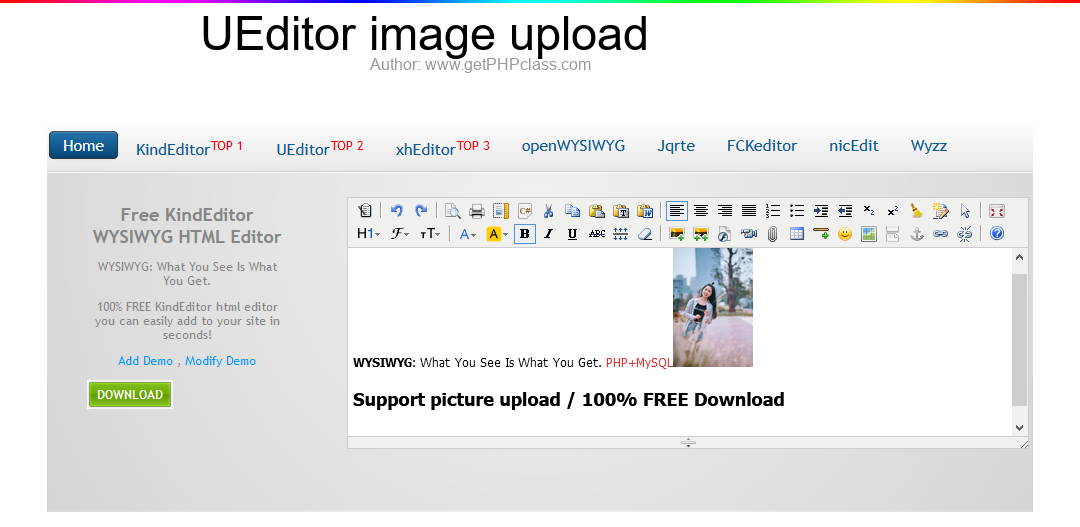The width and height of the screenshot is (1080, 527).
Task: Insert a table
Action: click(797, 234)
